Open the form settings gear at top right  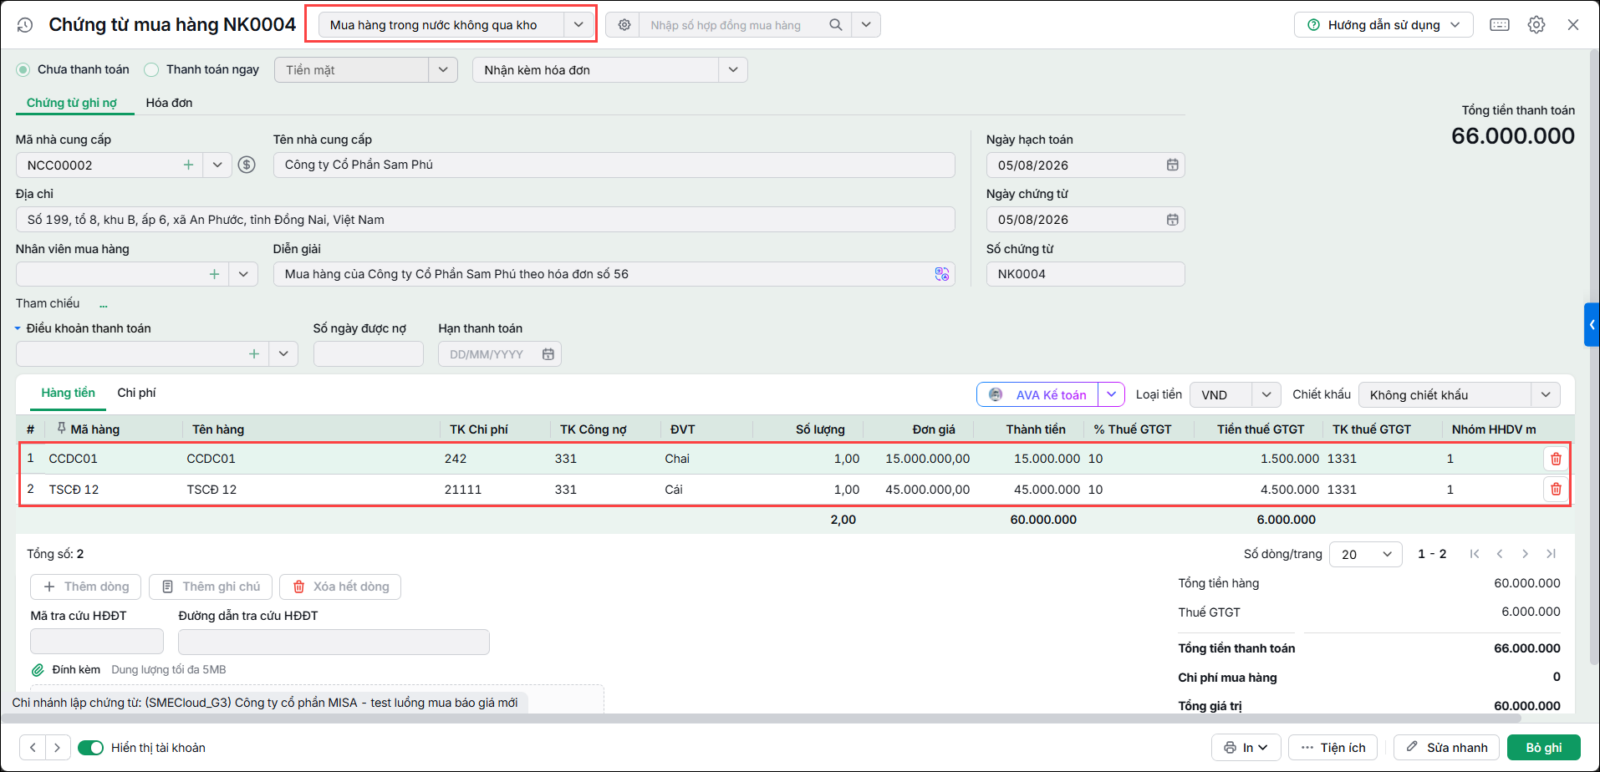pyautogui.click(x=1536, y=25)
